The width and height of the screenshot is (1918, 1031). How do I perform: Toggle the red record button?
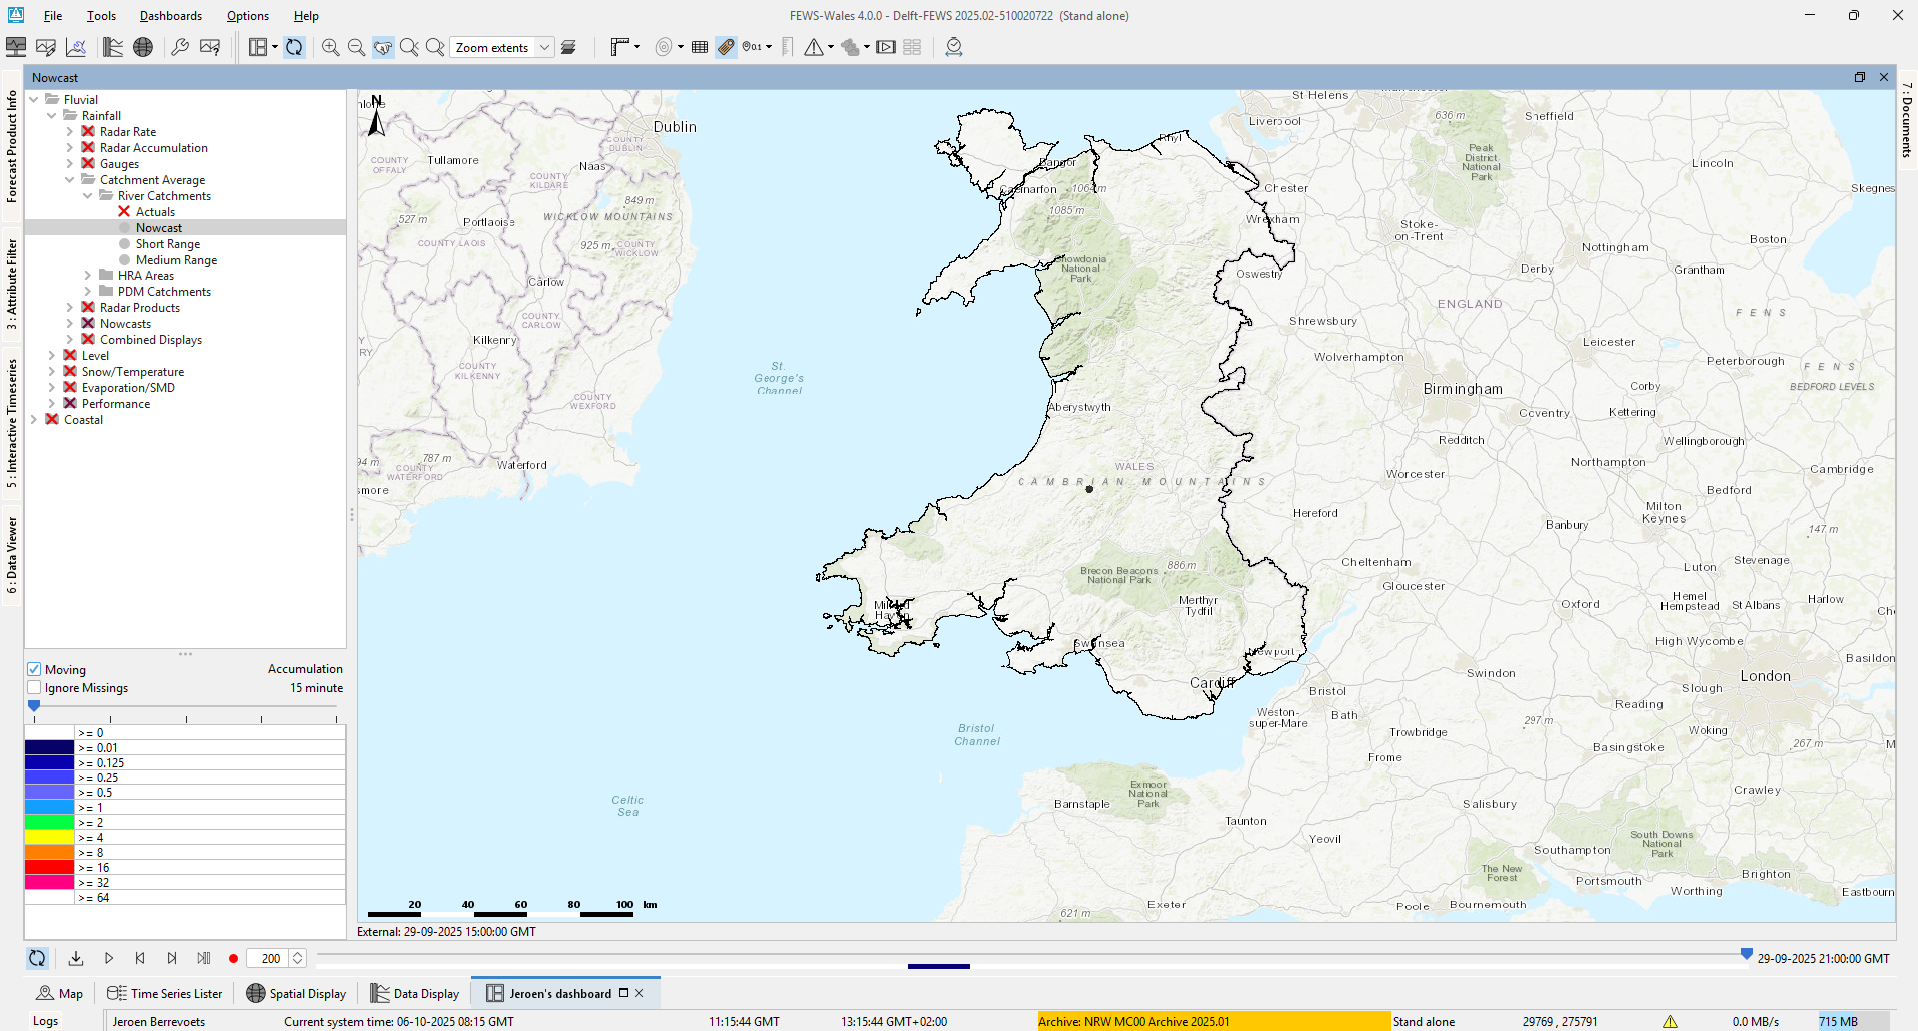tap(233, 958)
